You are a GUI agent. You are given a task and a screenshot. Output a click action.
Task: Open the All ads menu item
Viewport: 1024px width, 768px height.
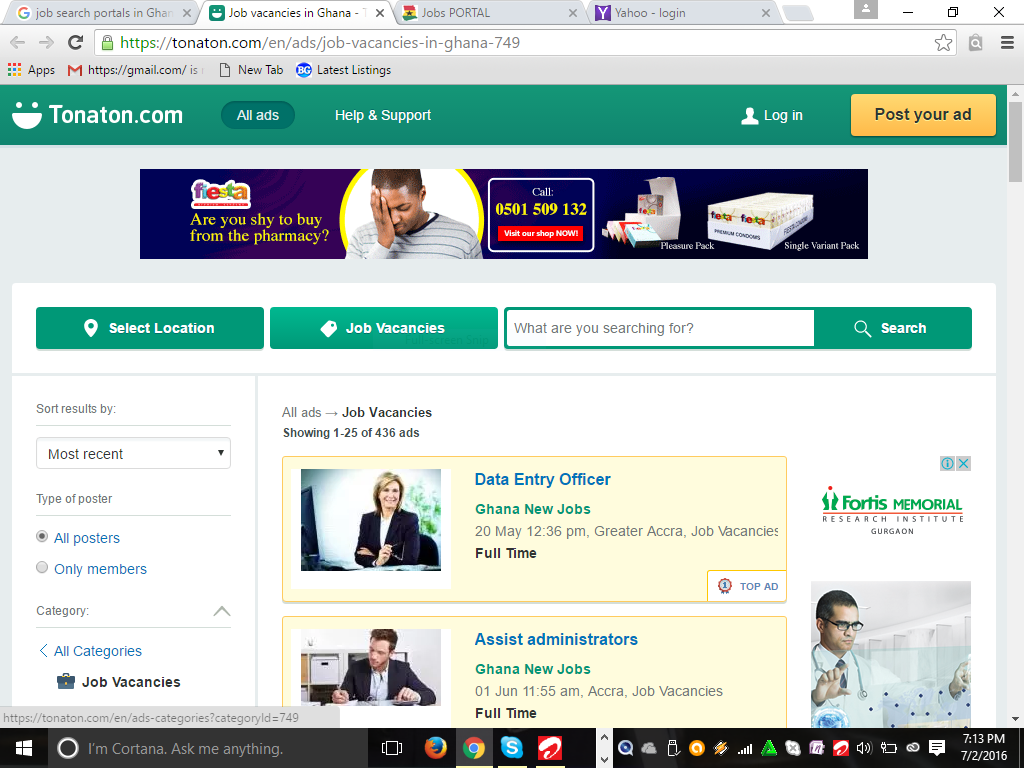click(257, 116)
